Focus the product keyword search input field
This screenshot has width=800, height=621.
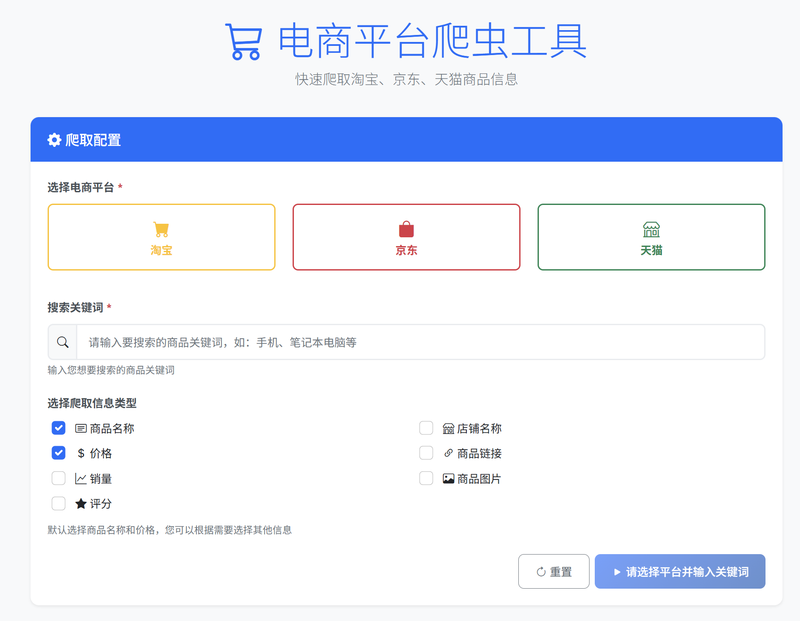420,342
